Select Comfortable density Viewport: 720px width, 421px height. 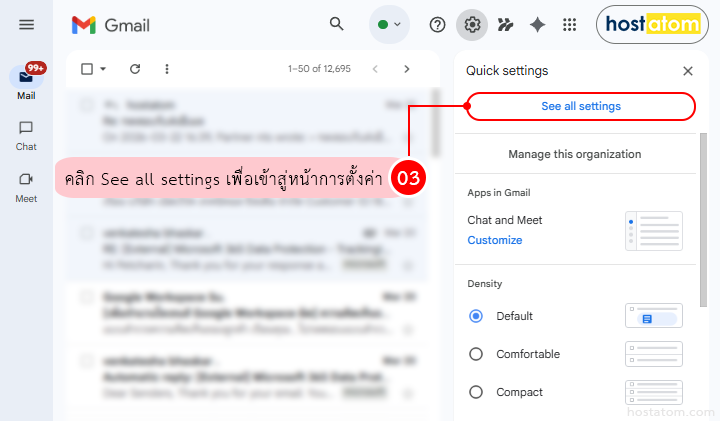[476, 354]
